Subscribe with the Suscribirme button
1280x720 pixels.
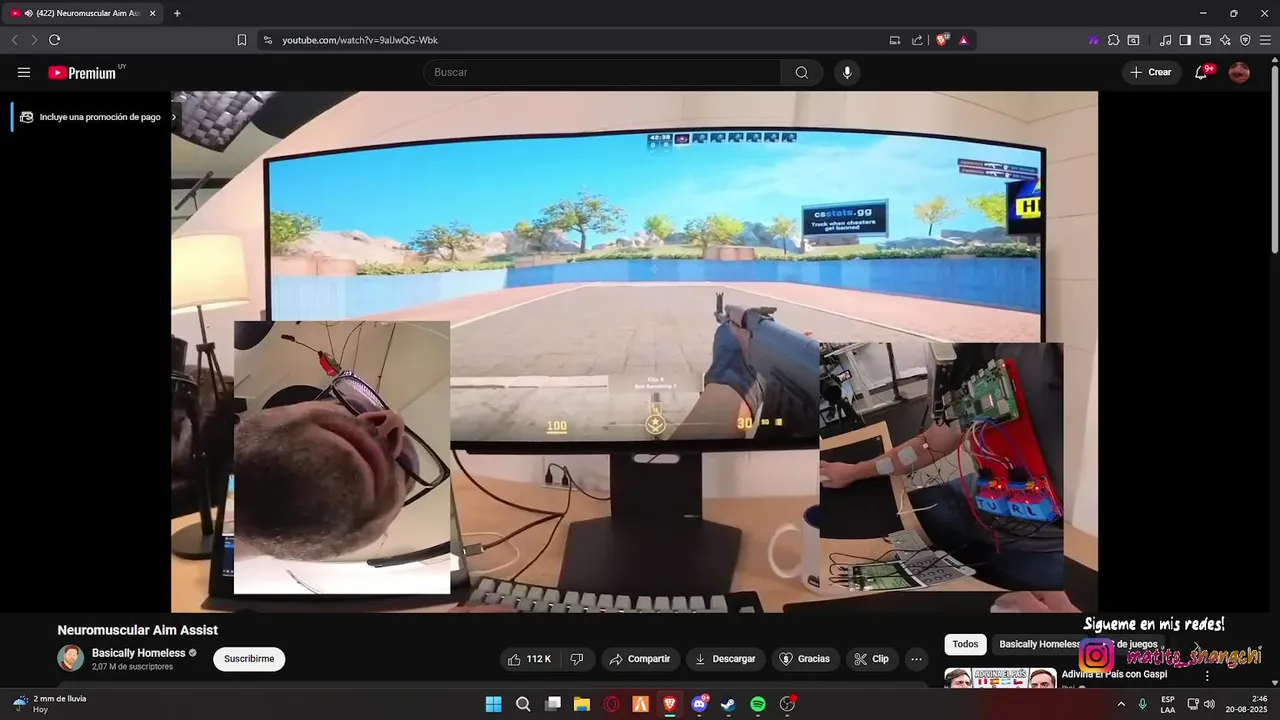[x=249, y=659]
